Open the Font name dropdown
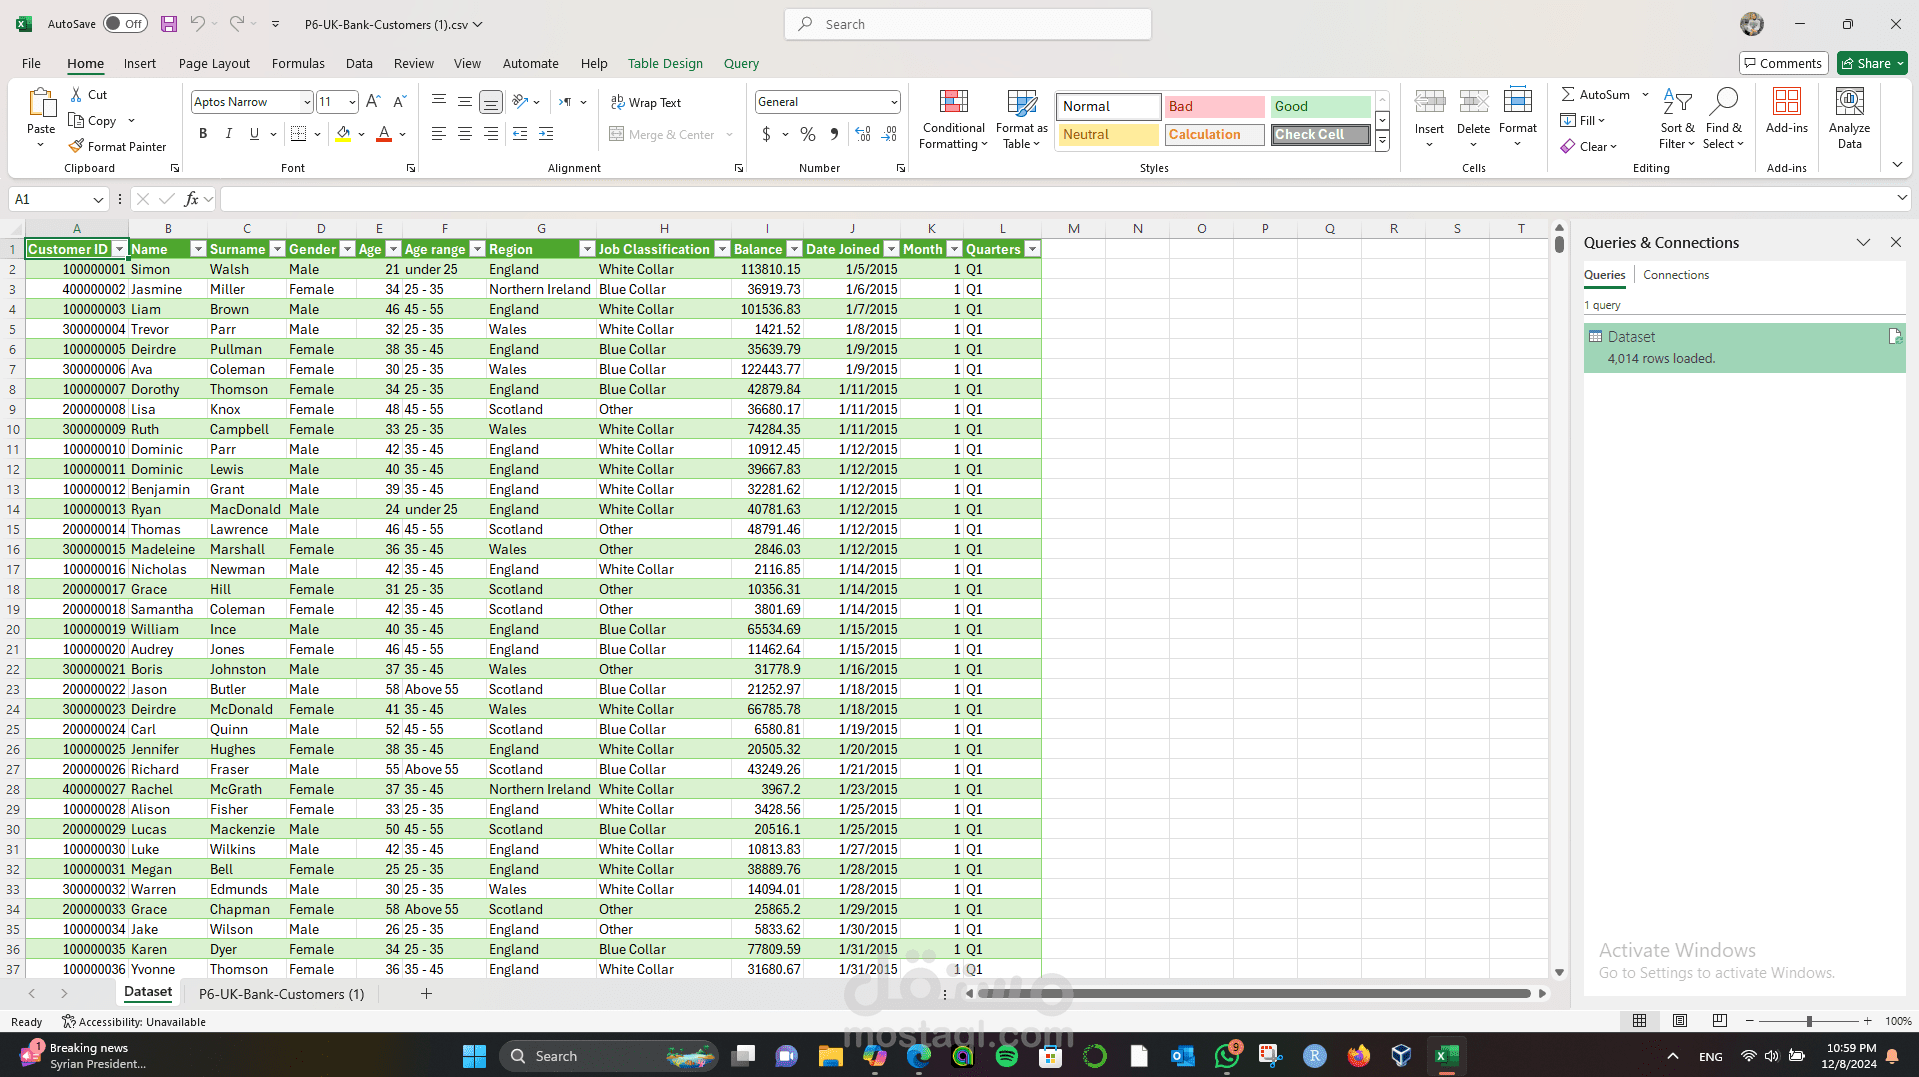This screenshot has height=1077, width=1919. (x=307, y=102)
